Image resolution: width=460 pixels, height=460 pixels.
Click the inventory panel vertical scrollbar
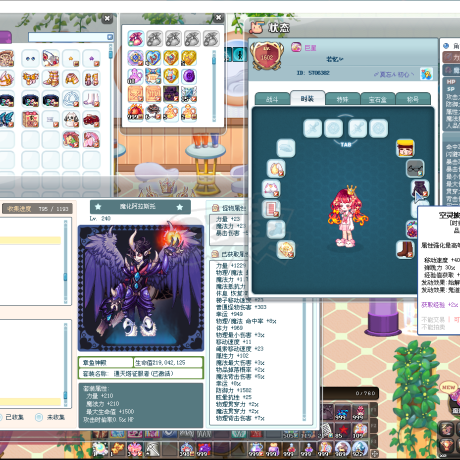(214, 86)
